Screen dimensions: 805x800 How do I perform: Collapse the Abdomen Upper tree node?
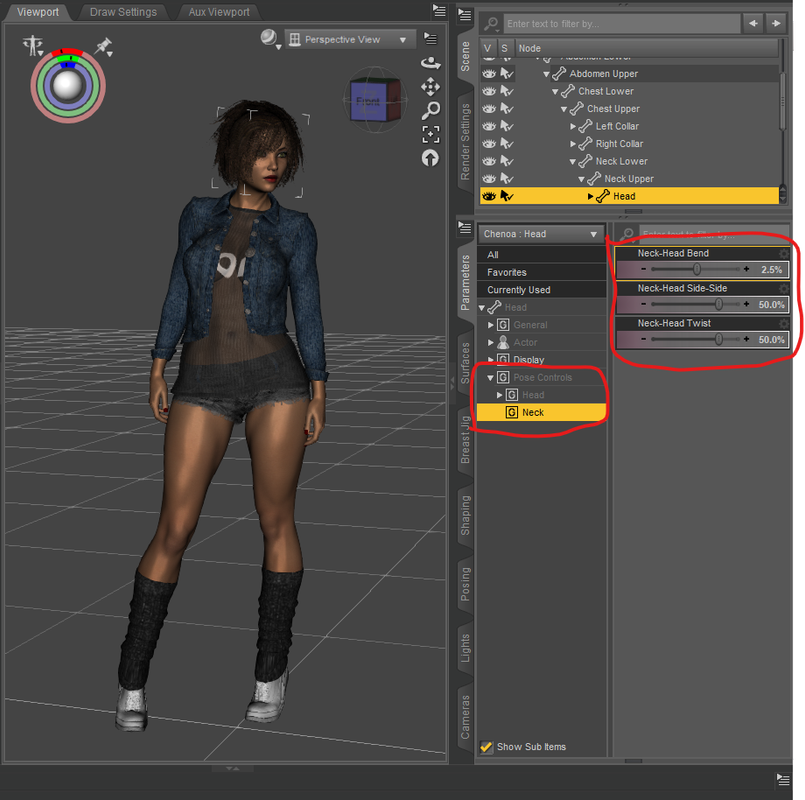546,74
